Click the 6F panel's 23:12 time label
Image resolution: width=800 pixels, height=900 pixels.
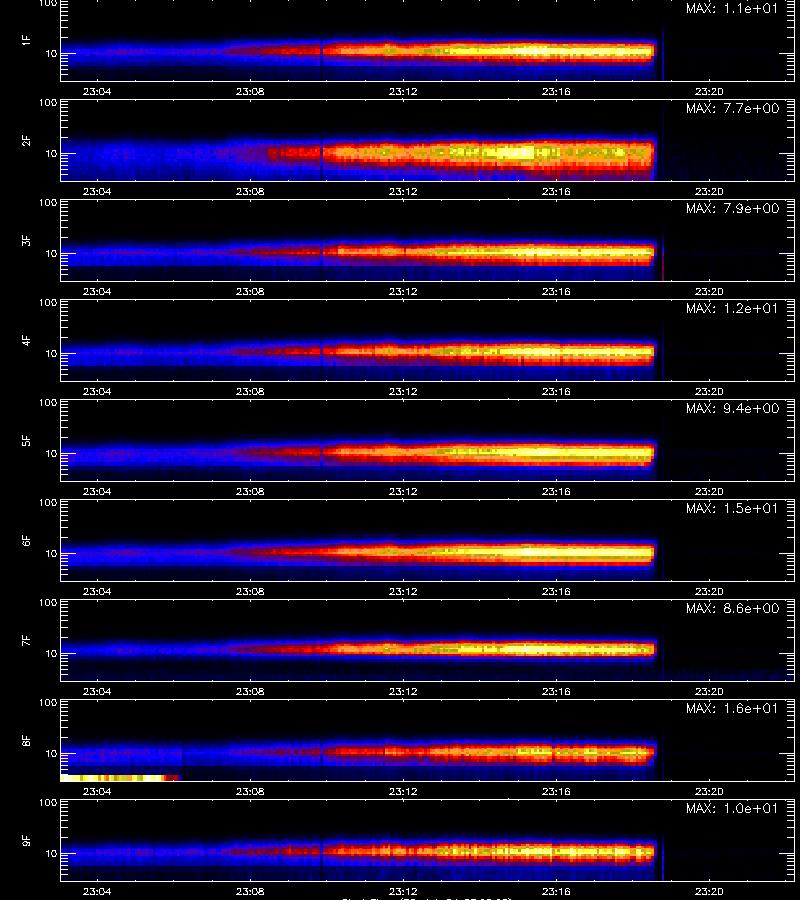click(x=403, y=591)
